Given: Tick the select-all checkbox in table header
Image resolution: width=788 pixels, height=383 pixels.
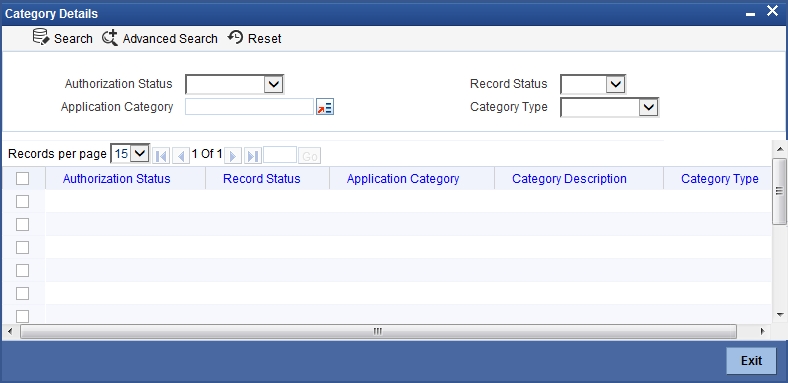Looking at the screenshot, I should pyautogui.click(x=23, y=178).
